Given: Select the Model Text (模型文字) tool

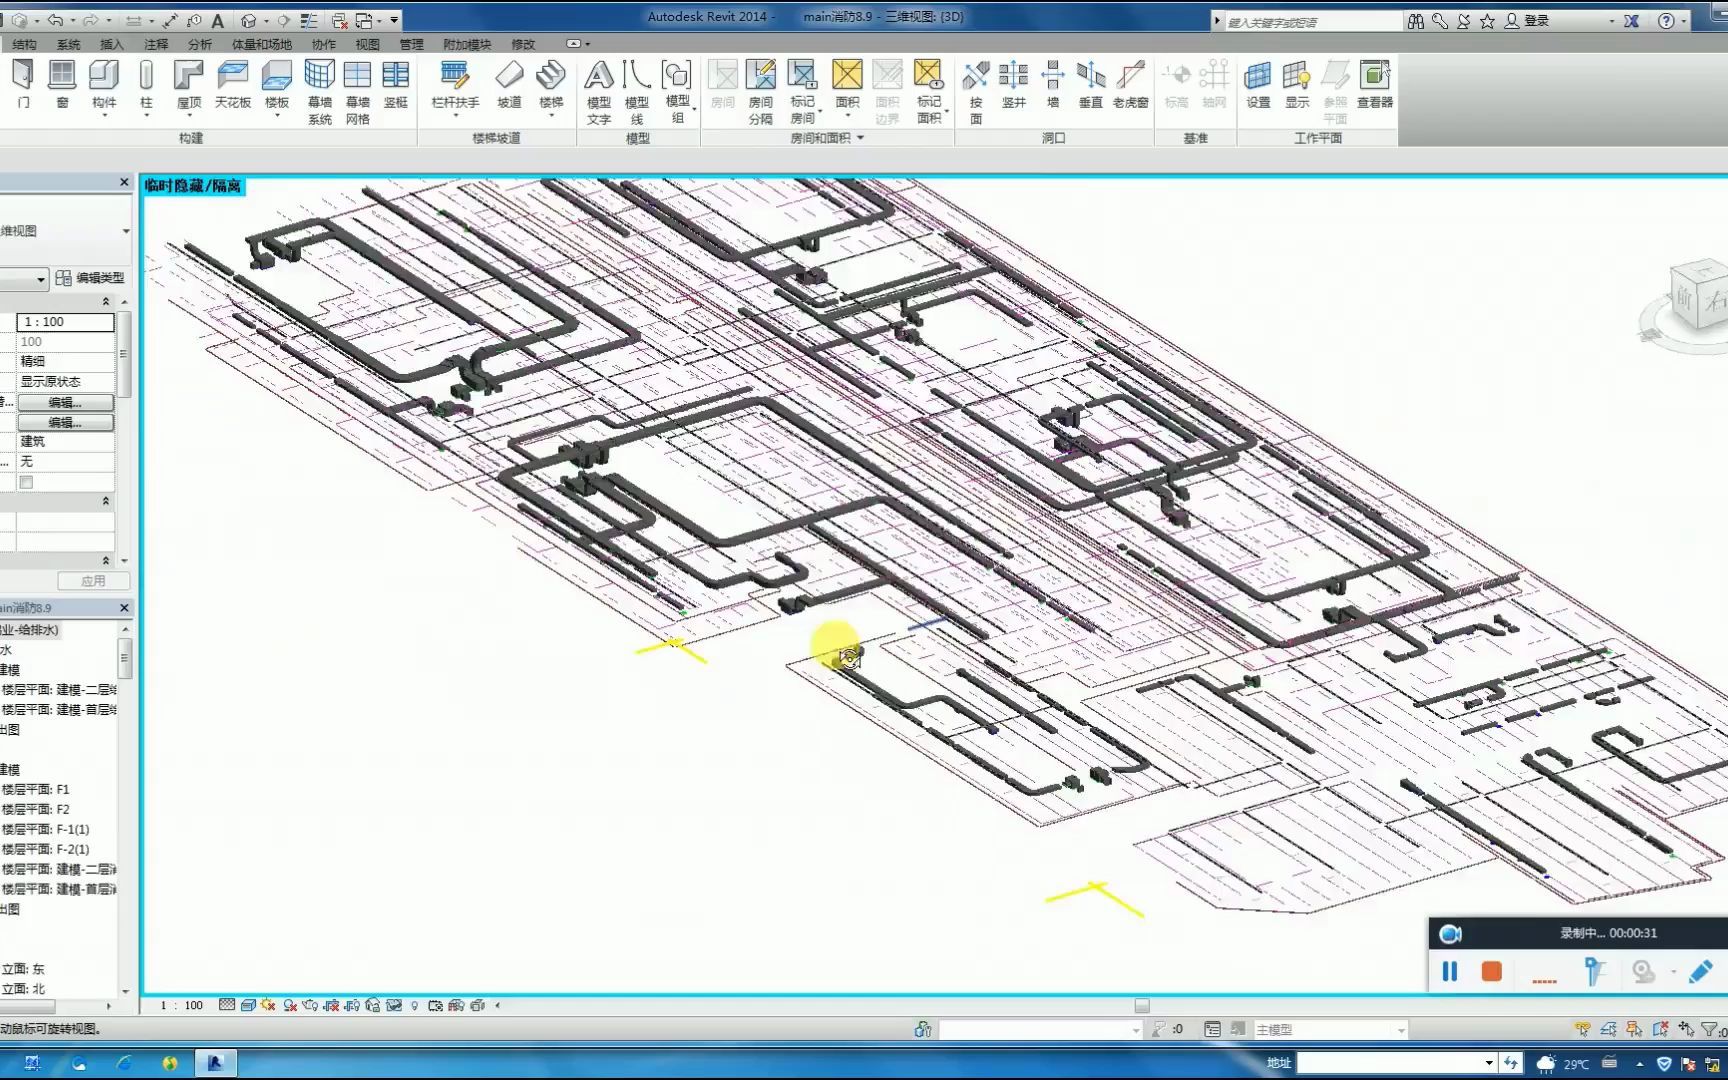Looking at the screenshot, I should point(598,91).
